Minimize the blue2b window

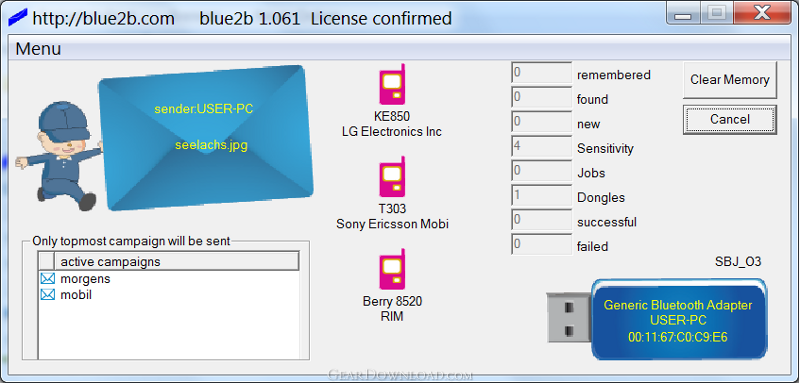pyautogui.click(x=684, y=13)
